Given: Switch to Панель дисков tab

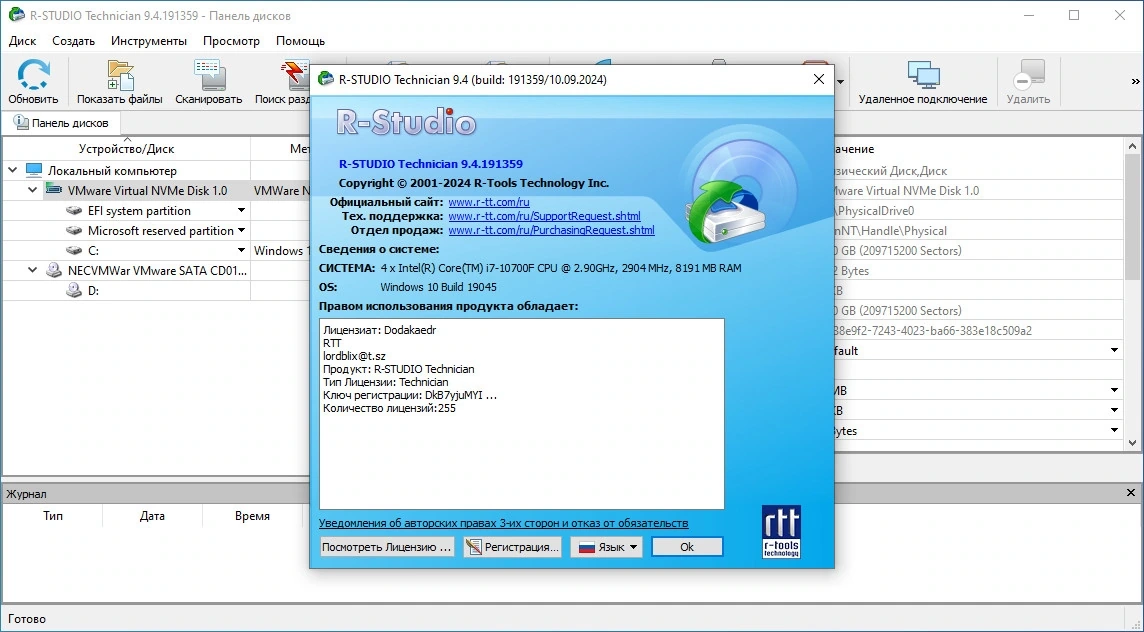Looking at the screenshot, I should click(61, 123).
